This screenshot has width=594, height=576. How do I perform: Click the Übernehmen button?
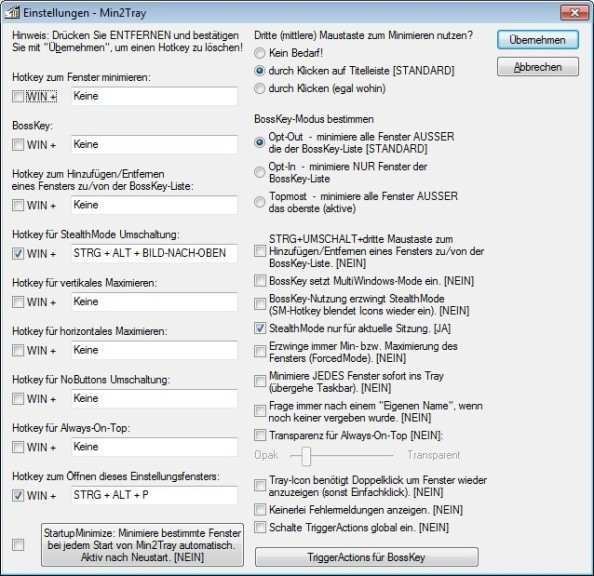(x=538, y=40)
